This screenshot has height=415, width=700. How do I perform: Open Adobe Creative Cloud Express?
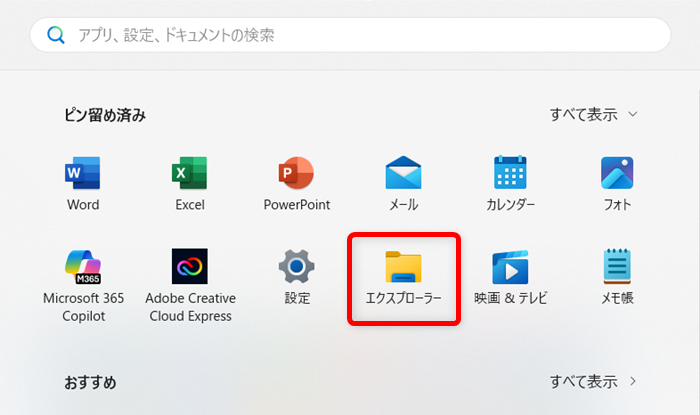190,286
